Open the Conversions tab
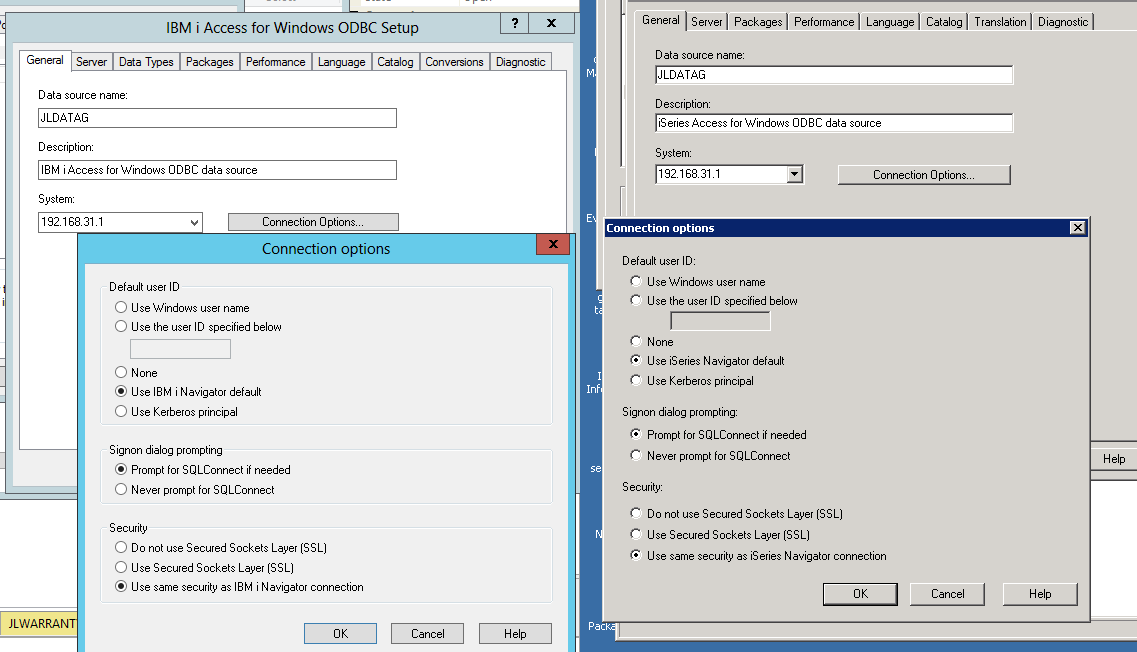Image resolution: width=1137 pixels, height=652 pixels. (x=454, y=62)
